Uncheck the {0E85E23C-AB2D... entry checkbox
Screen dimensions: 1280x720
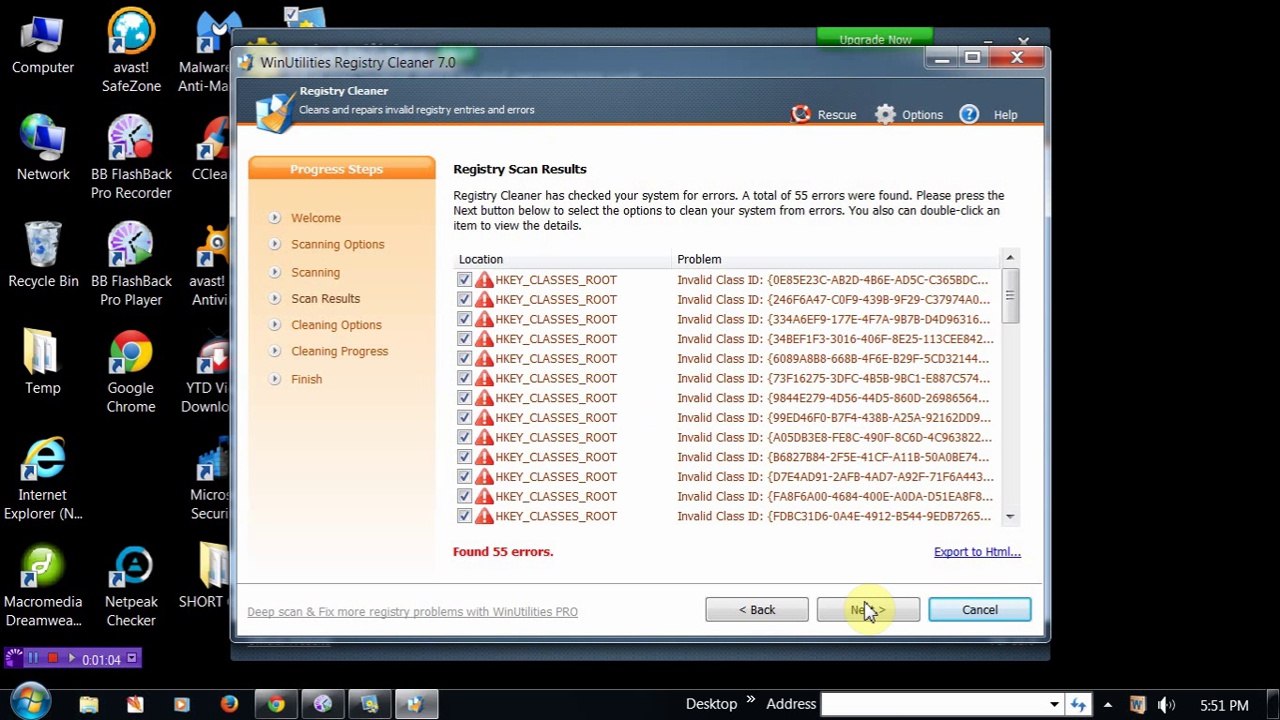[464, 280]
